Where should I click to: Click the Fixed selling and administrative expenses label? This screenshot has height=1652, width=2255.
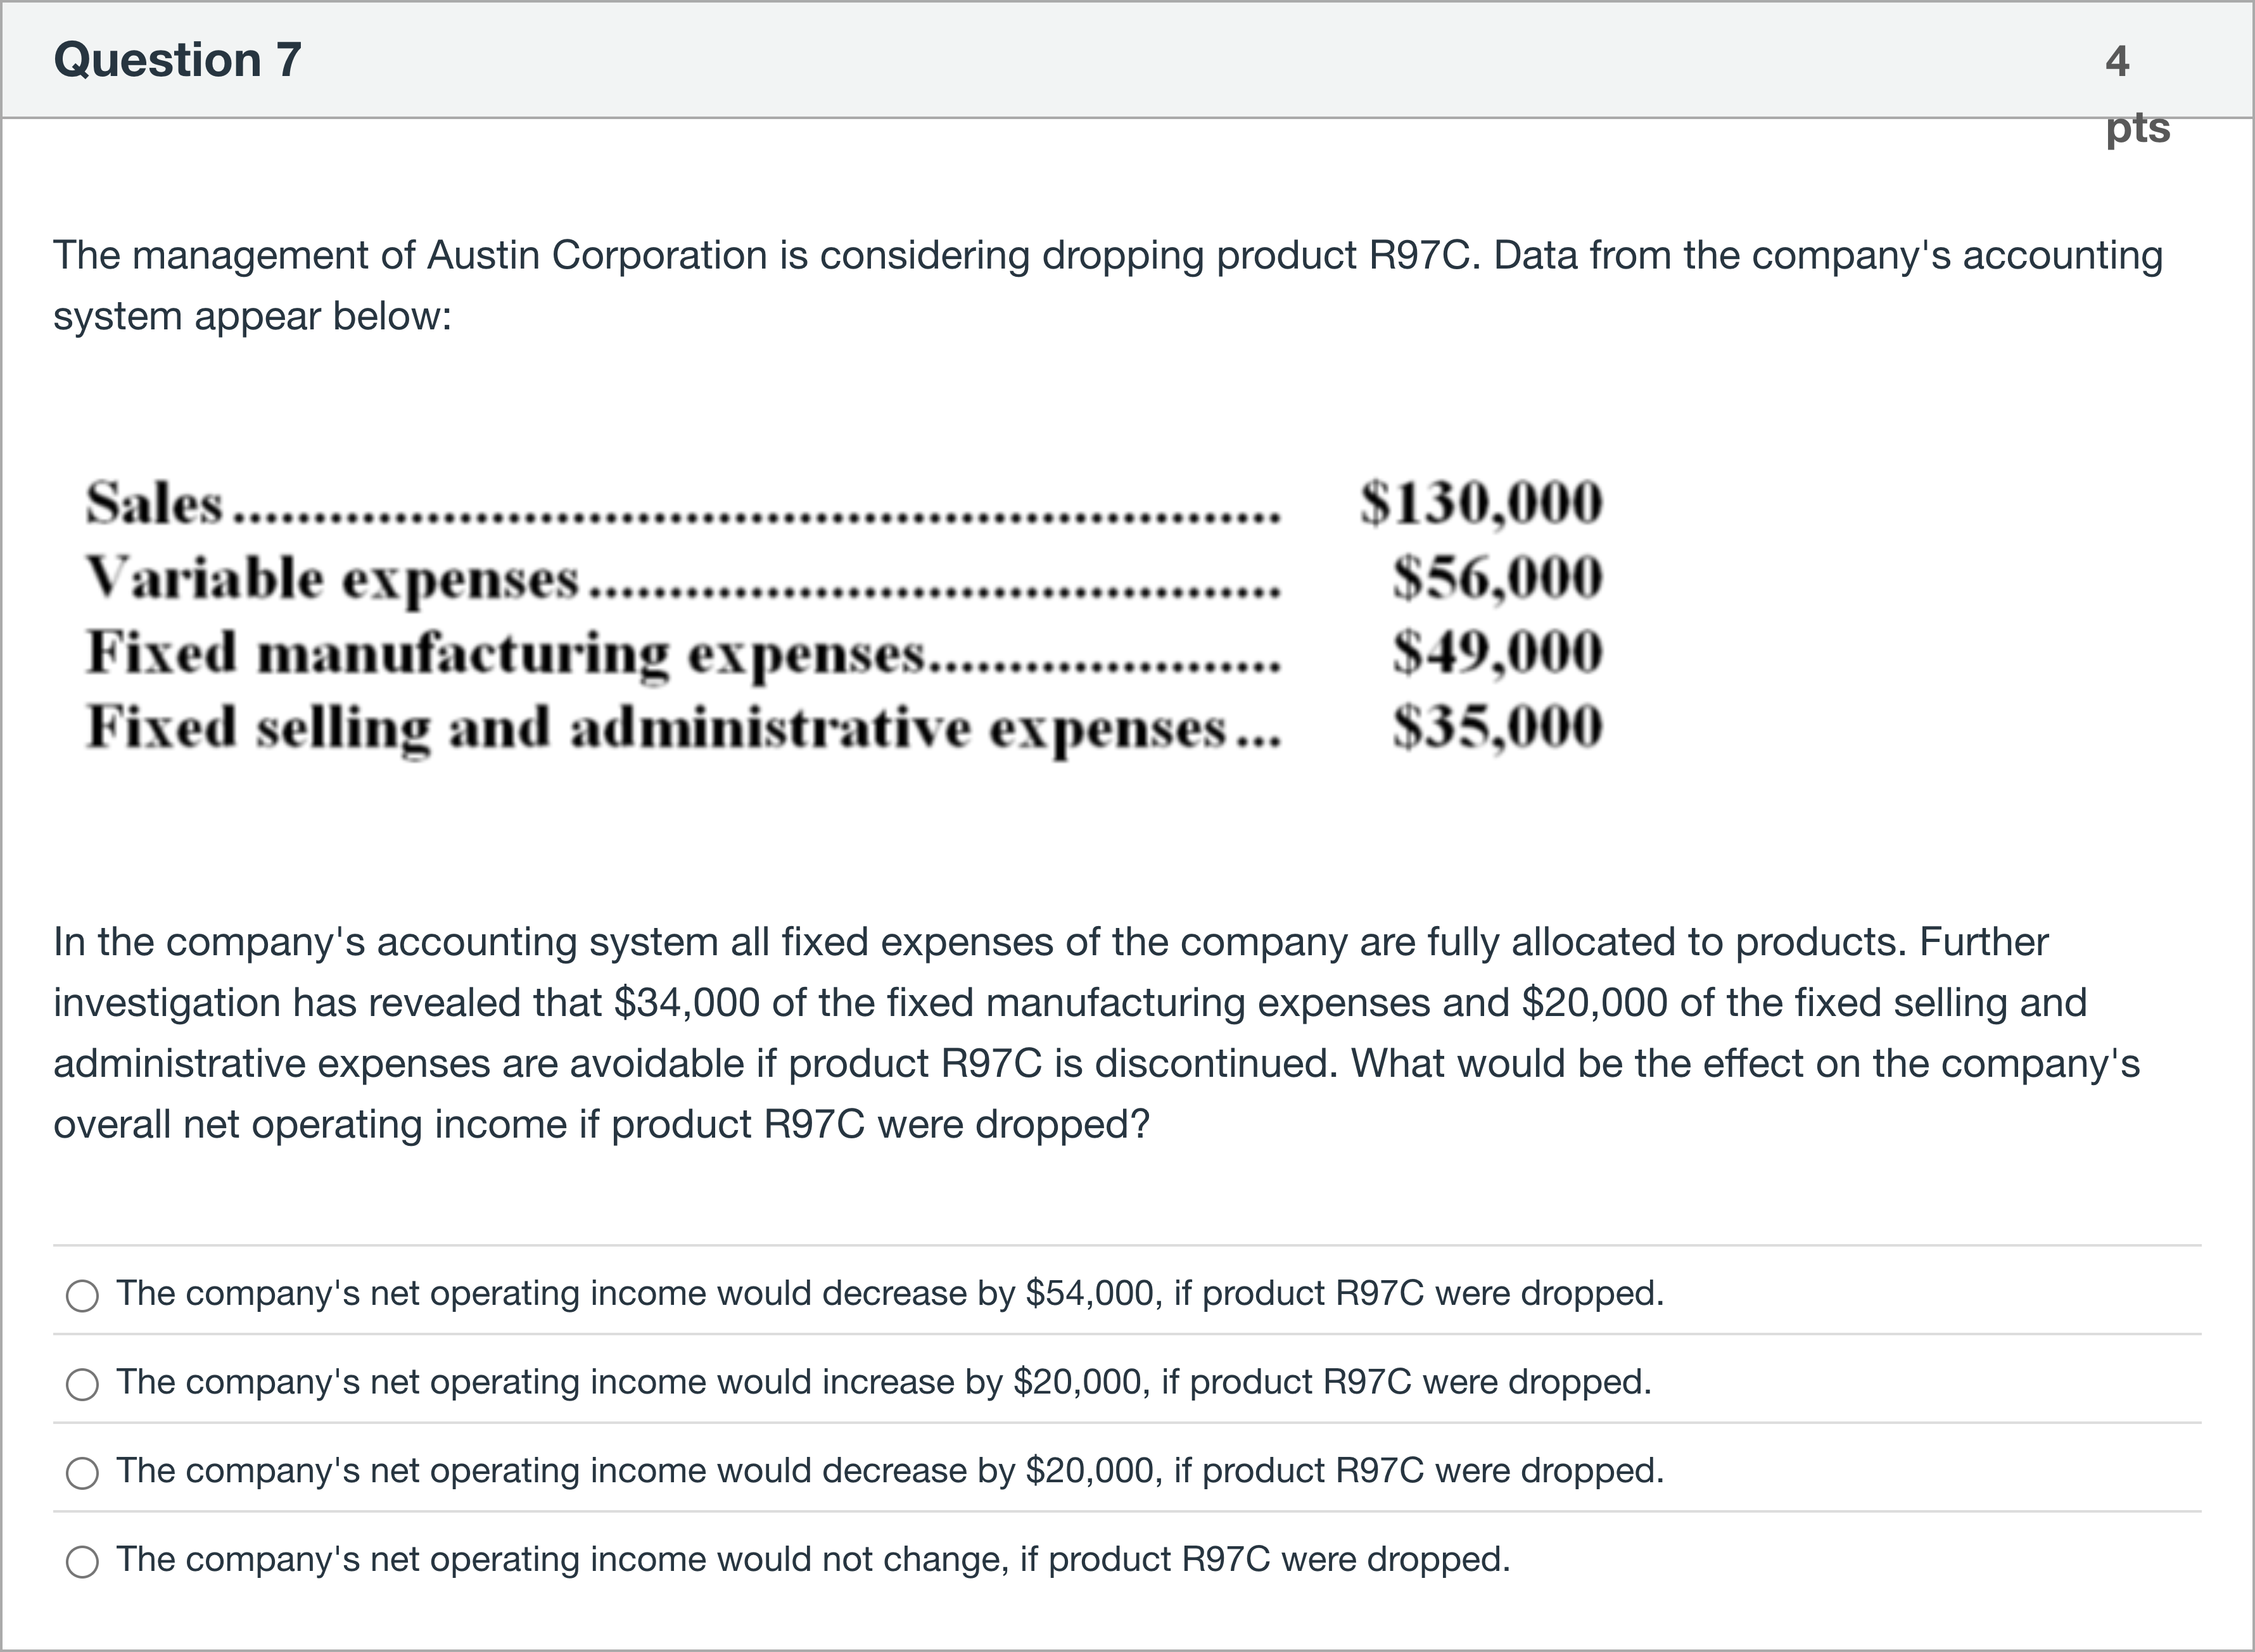coord(656,729)
